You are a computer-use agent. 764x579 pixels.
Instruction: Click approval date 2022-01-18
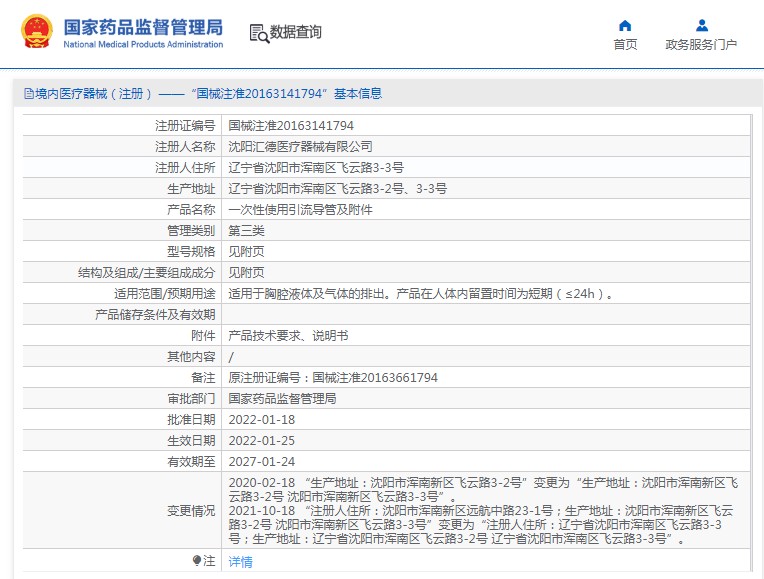[x=262, y=420]
